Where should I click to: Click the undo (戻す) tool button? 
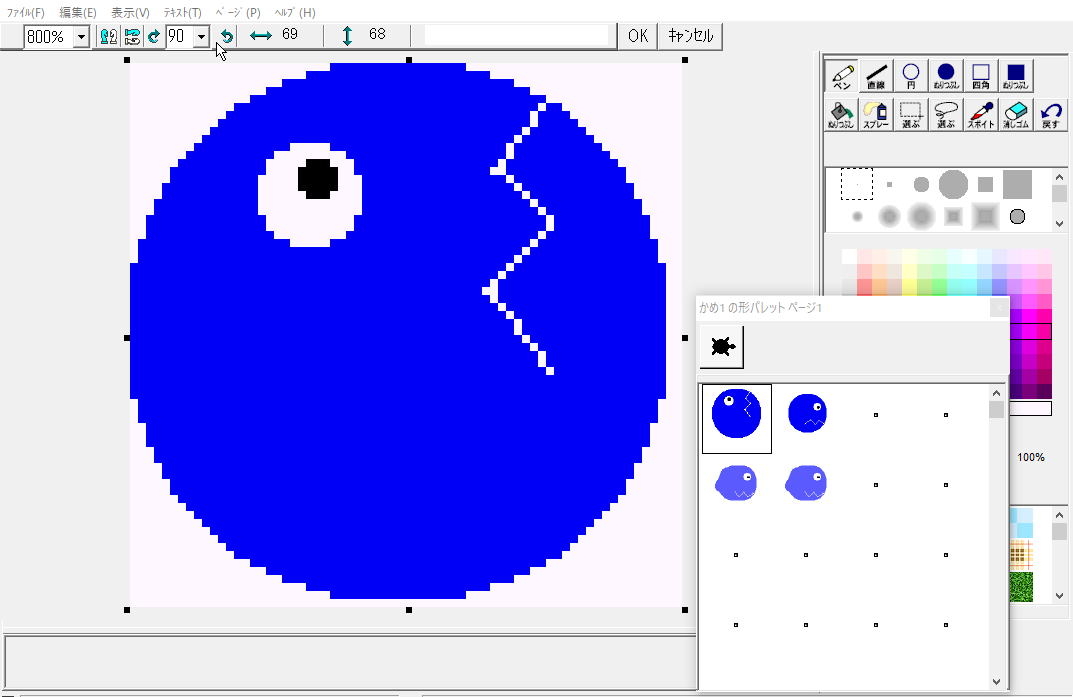pos(1050,114)
